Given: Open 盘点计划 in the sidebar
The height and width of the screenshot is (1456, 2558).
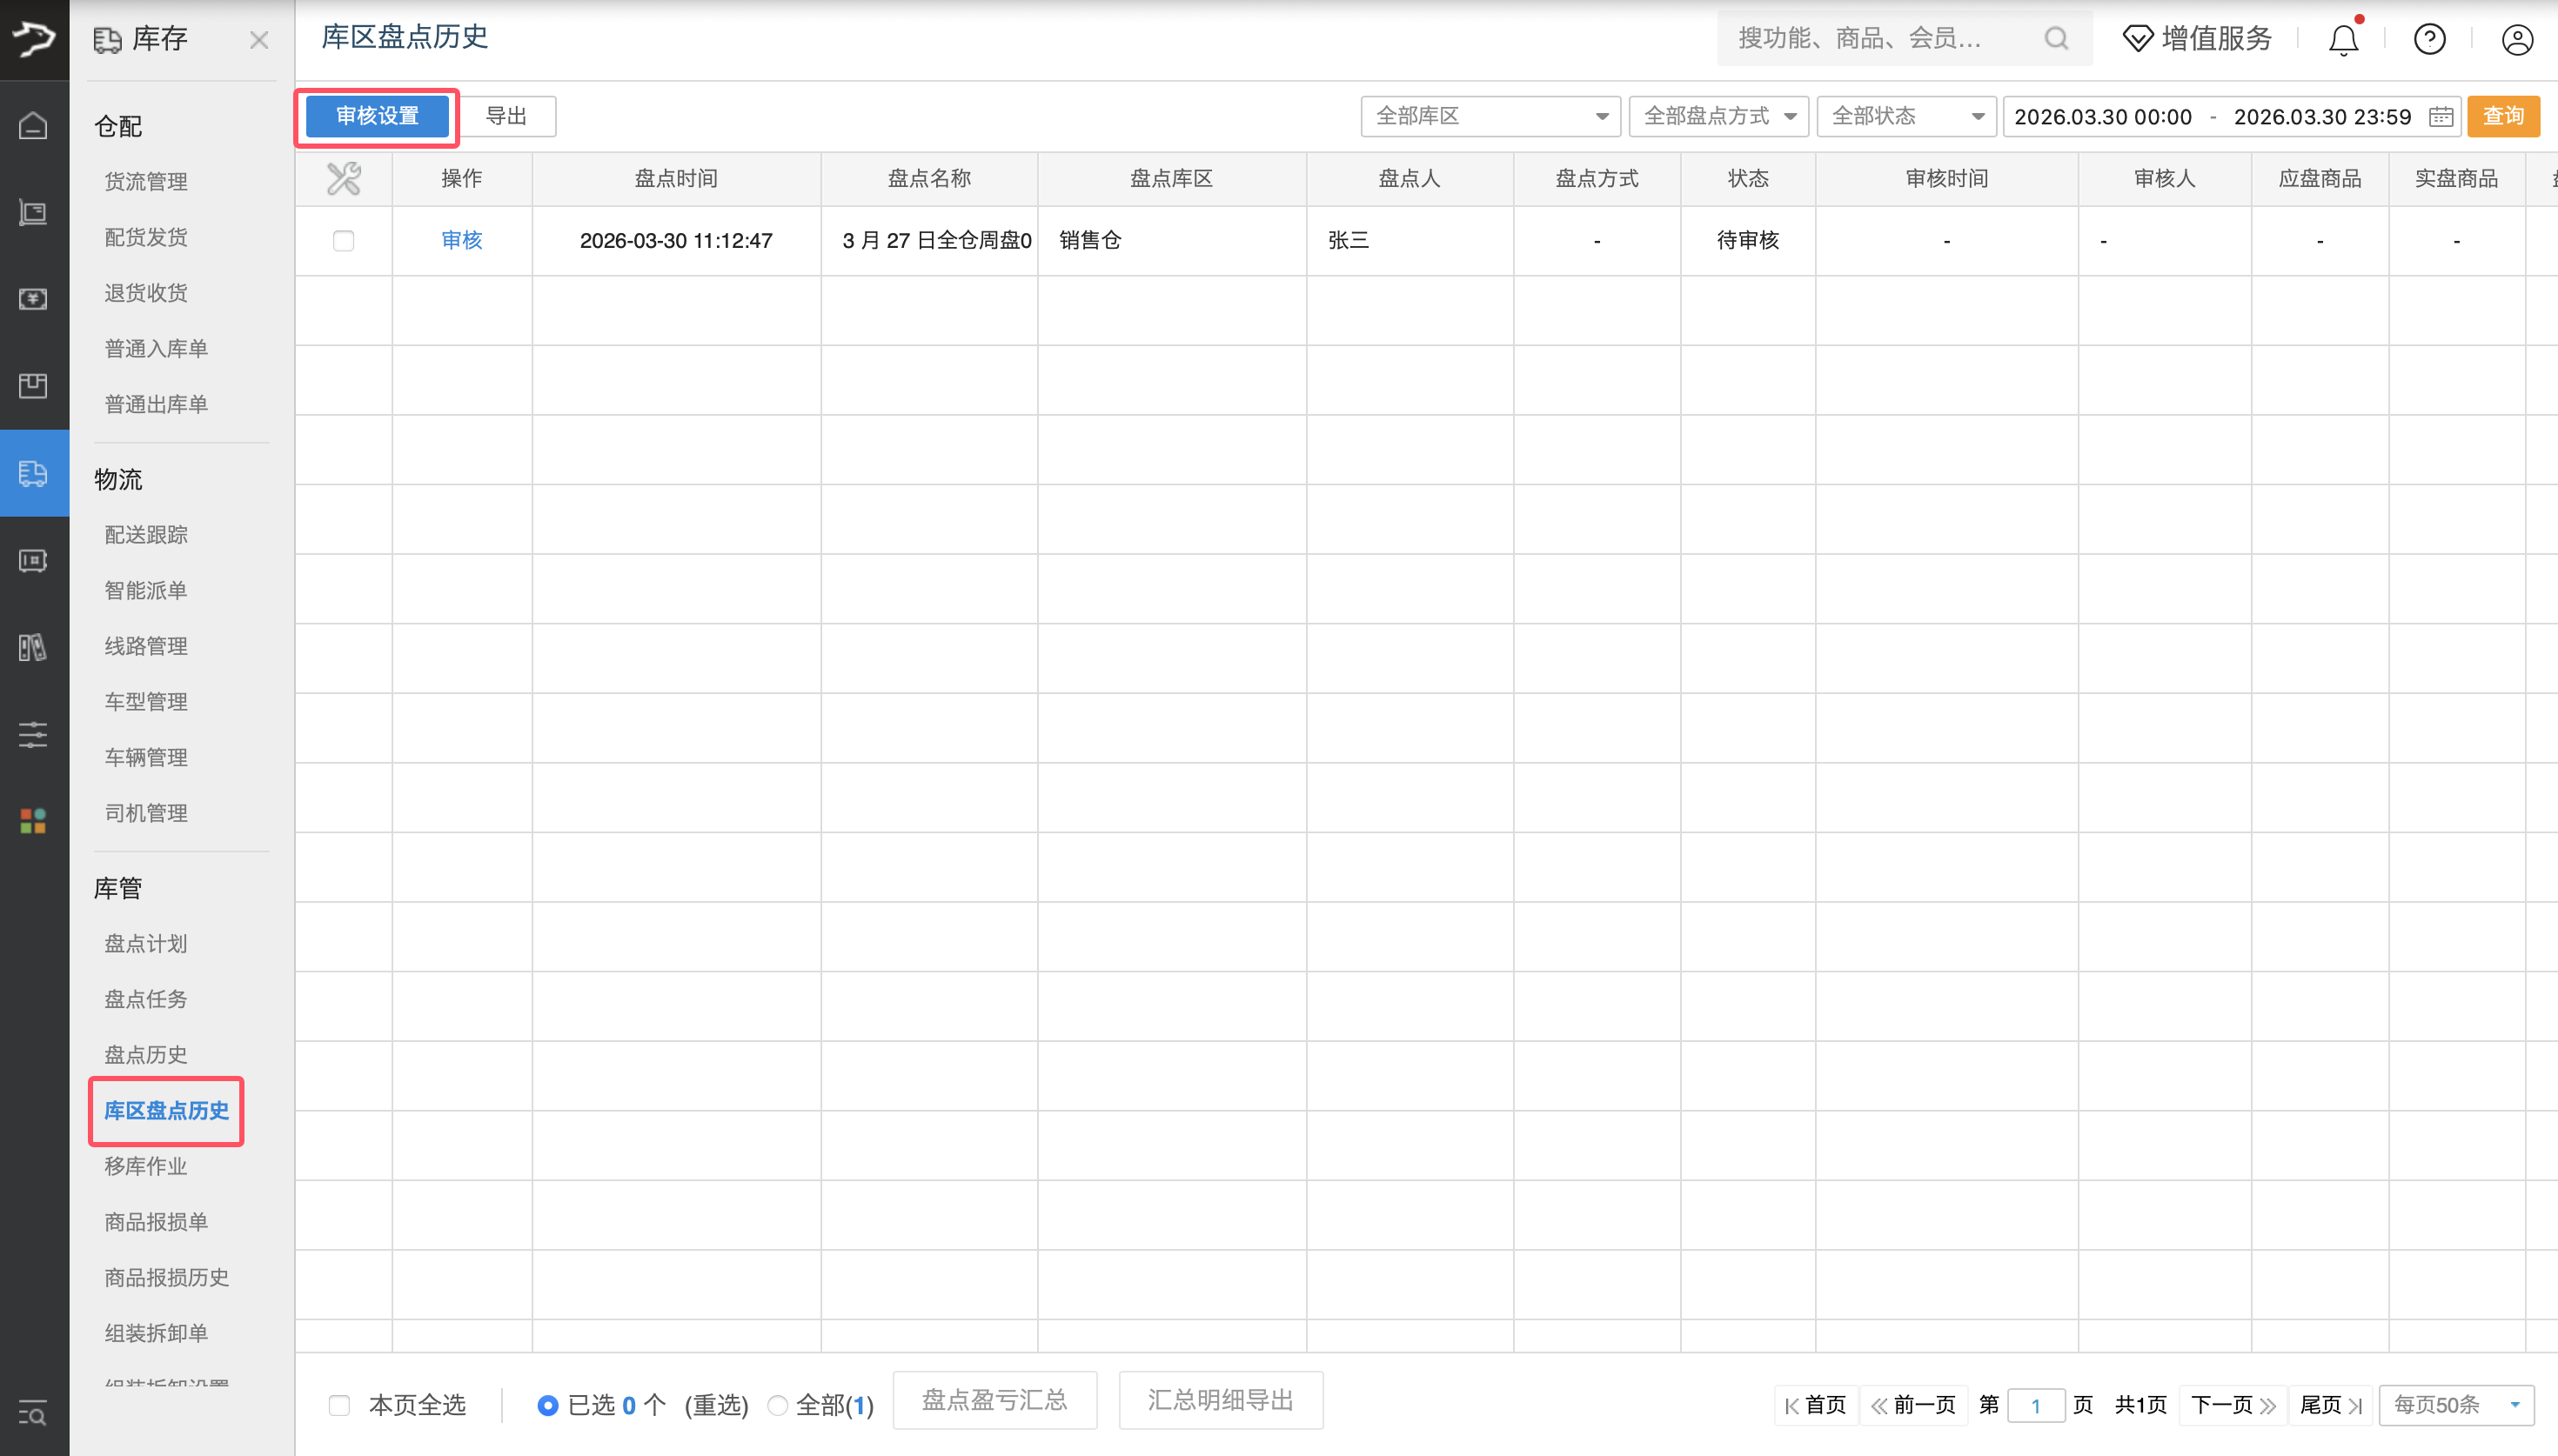Looking at the screenshot, I should pyautogui.click(x=146, y=943).
